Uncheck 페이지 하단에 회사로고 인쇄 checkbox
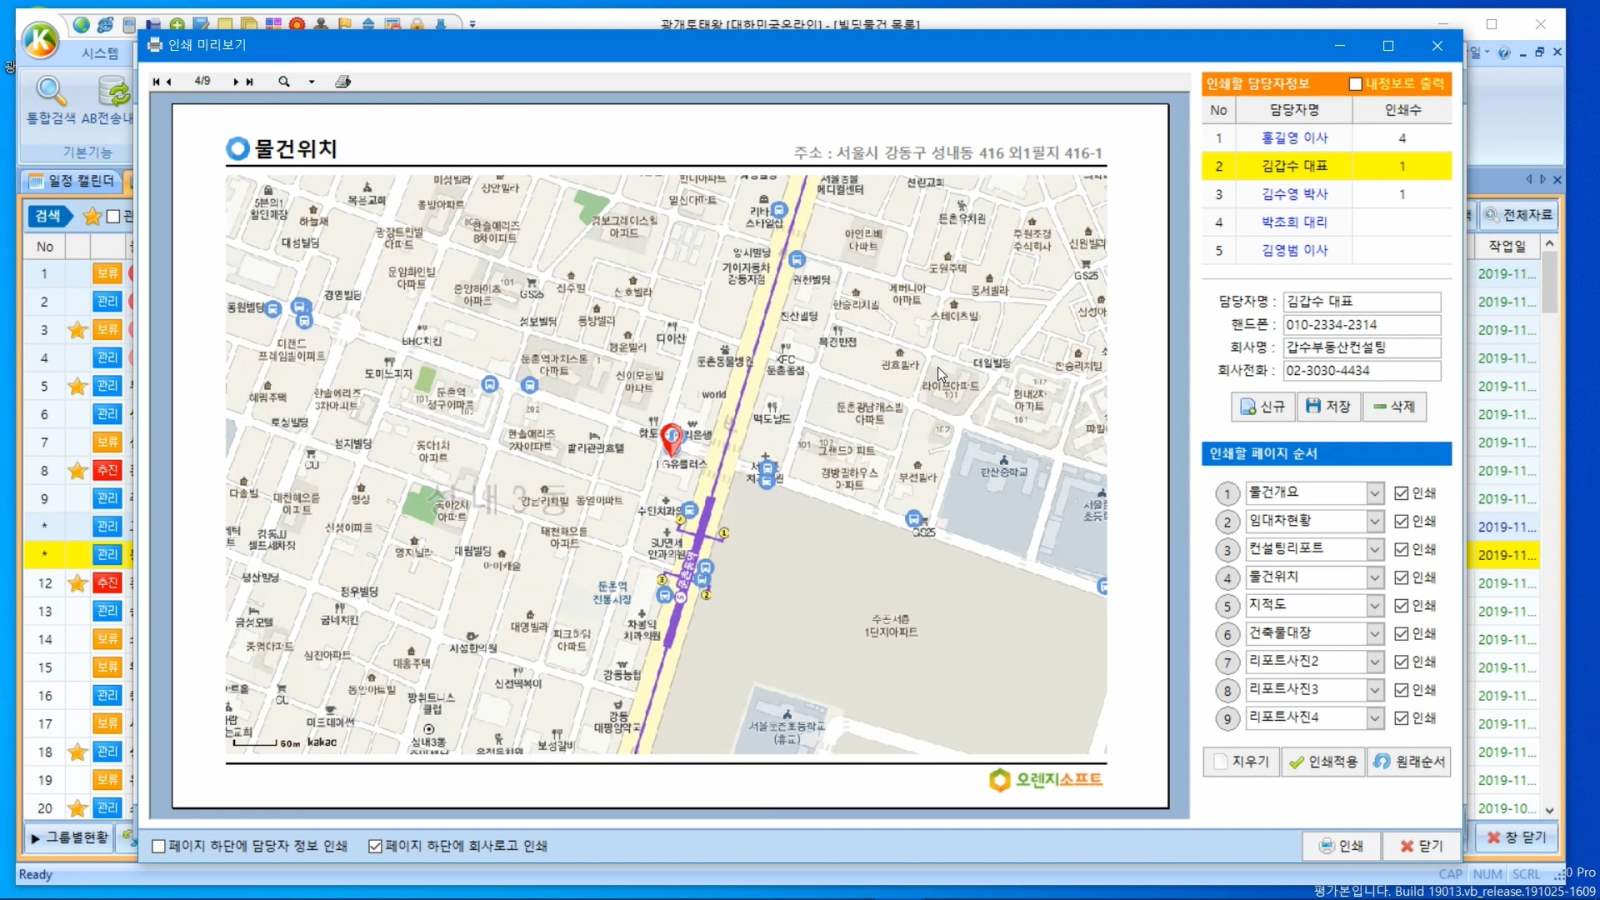1600x900 pixels. [x=375, y=846]
